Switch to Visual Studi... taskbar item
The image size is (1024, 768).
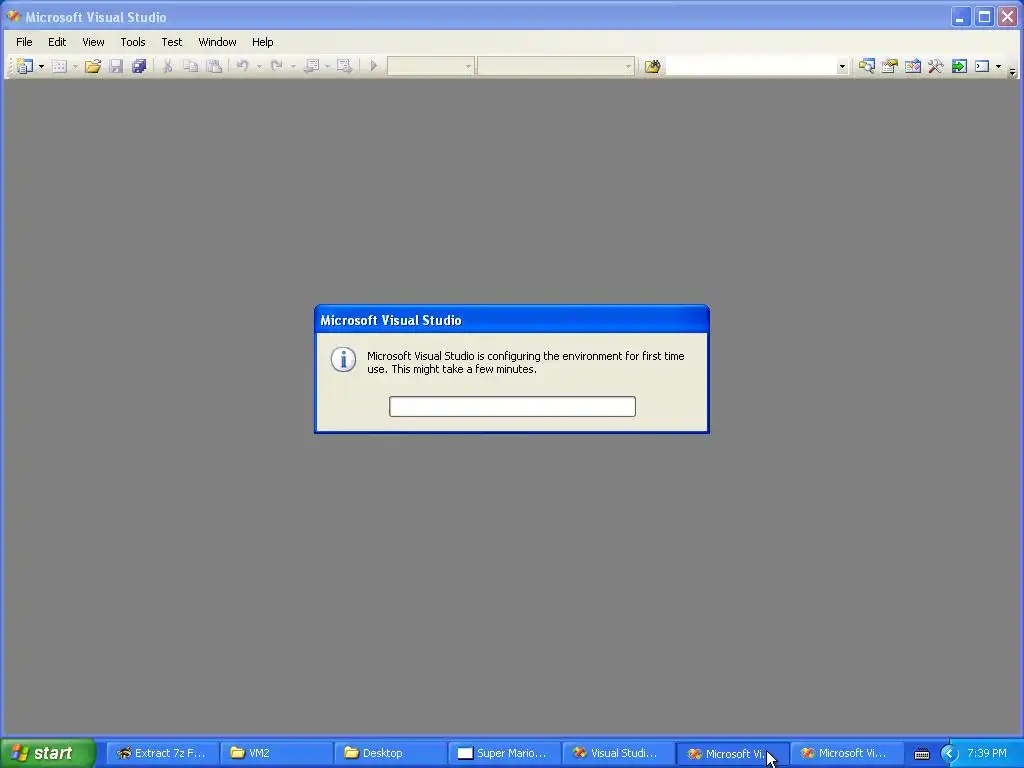[x=618, y=753]
